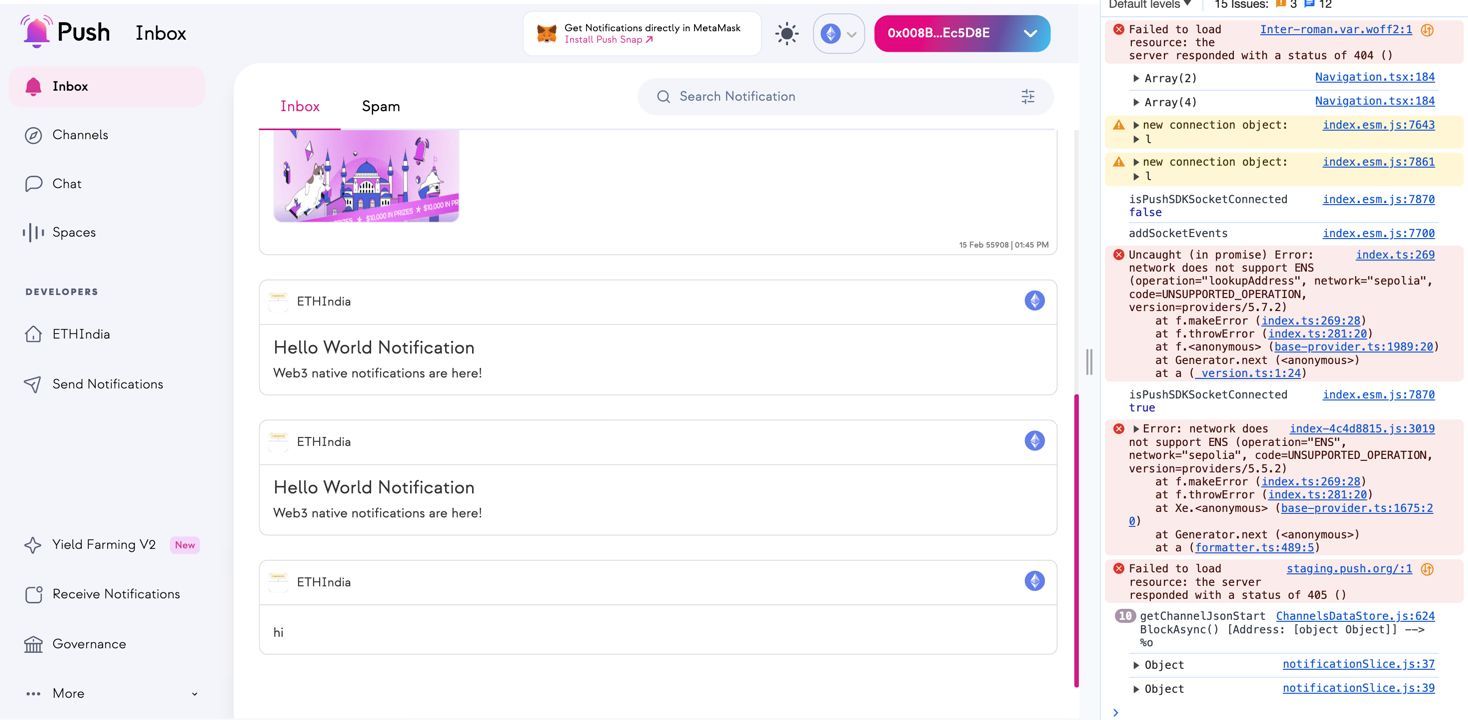This screenshot has height=720, width=1468.
Task: Open notificationSlice.js:37 source link
Action: click(1359, 665)
